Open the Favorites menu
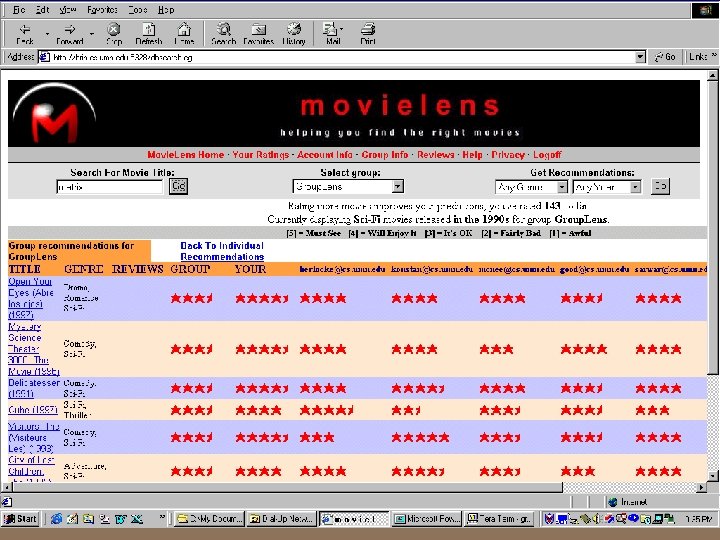 coord(102,9)
